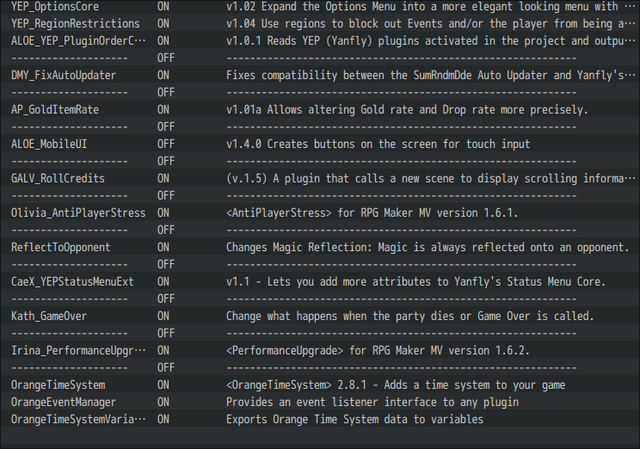Select the AP_GoldItemRate plugin name

point(55,110)
